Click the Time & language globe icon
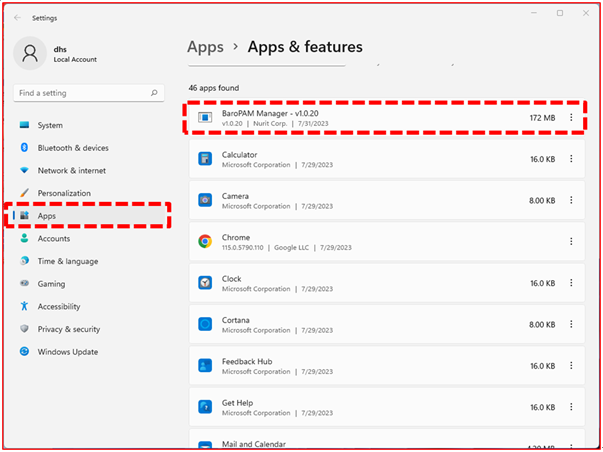Image resolution: width=603 pixels, height=452 pixels. pos(24,260)
